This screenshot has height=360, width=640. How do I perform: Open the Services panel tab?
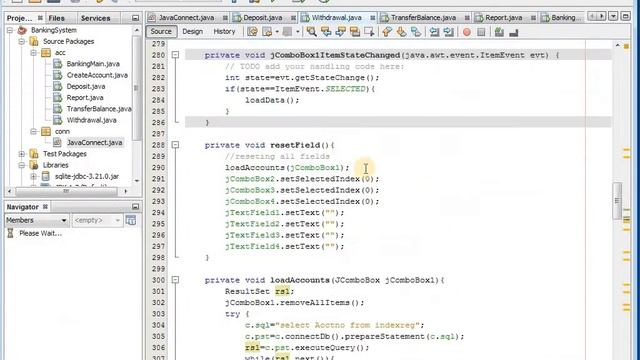pos(95,18)
